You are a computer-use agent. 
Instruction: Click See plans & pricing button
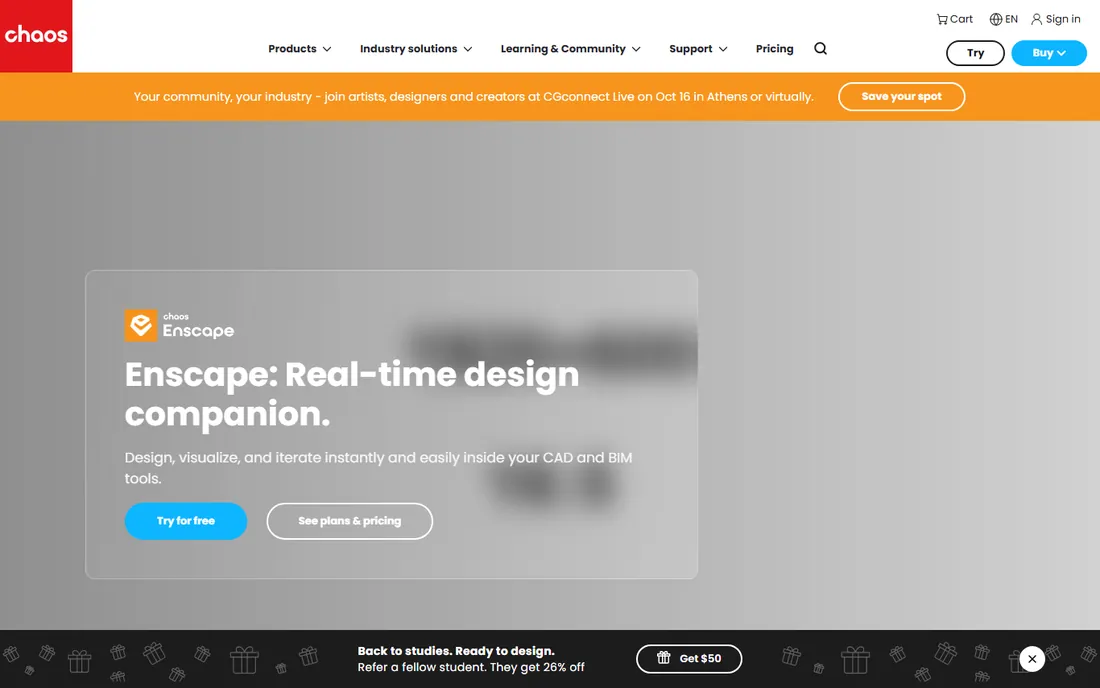[x=349, y=521]
